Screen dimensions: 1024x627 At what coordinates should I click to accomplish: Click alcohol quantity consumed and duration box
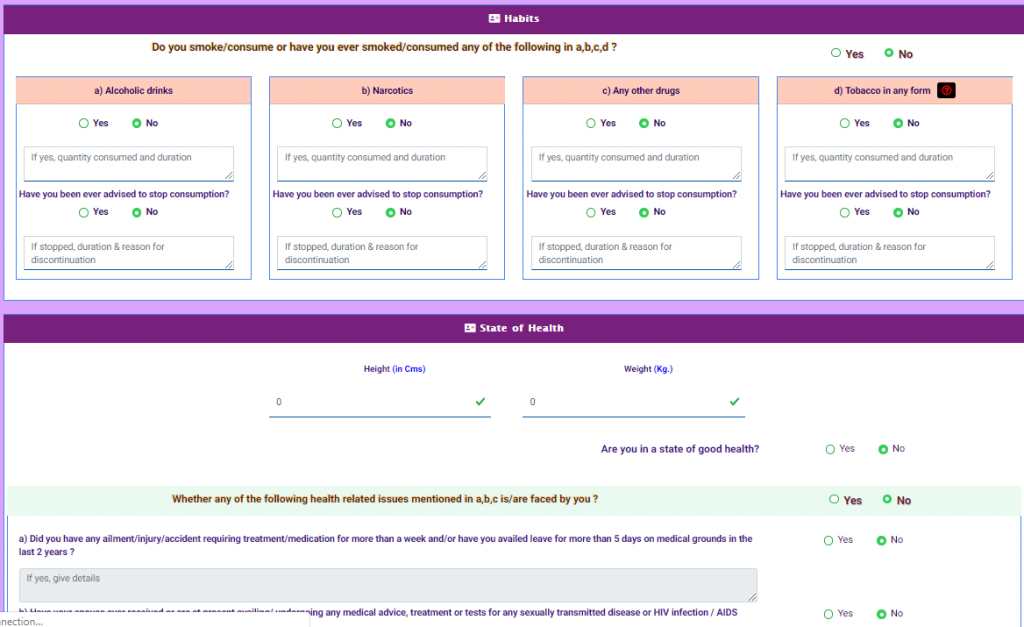pos(129,163)
